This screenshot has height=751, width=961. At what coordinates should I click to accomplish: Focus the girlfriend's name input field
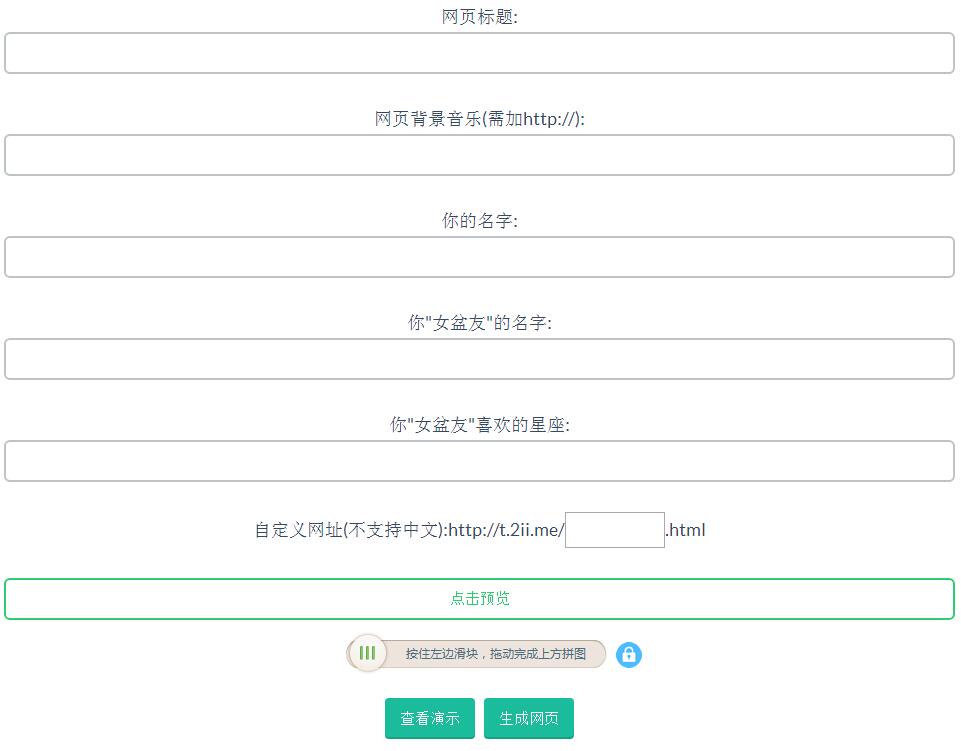pos(479,359)
